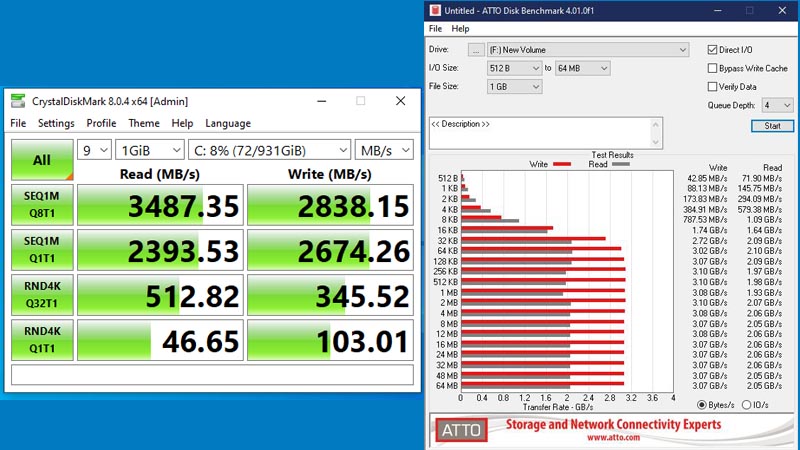800x450 pixels.
Task: Click the ATTO Disk Benchmark title bar icon
Action: pos(435,10)
